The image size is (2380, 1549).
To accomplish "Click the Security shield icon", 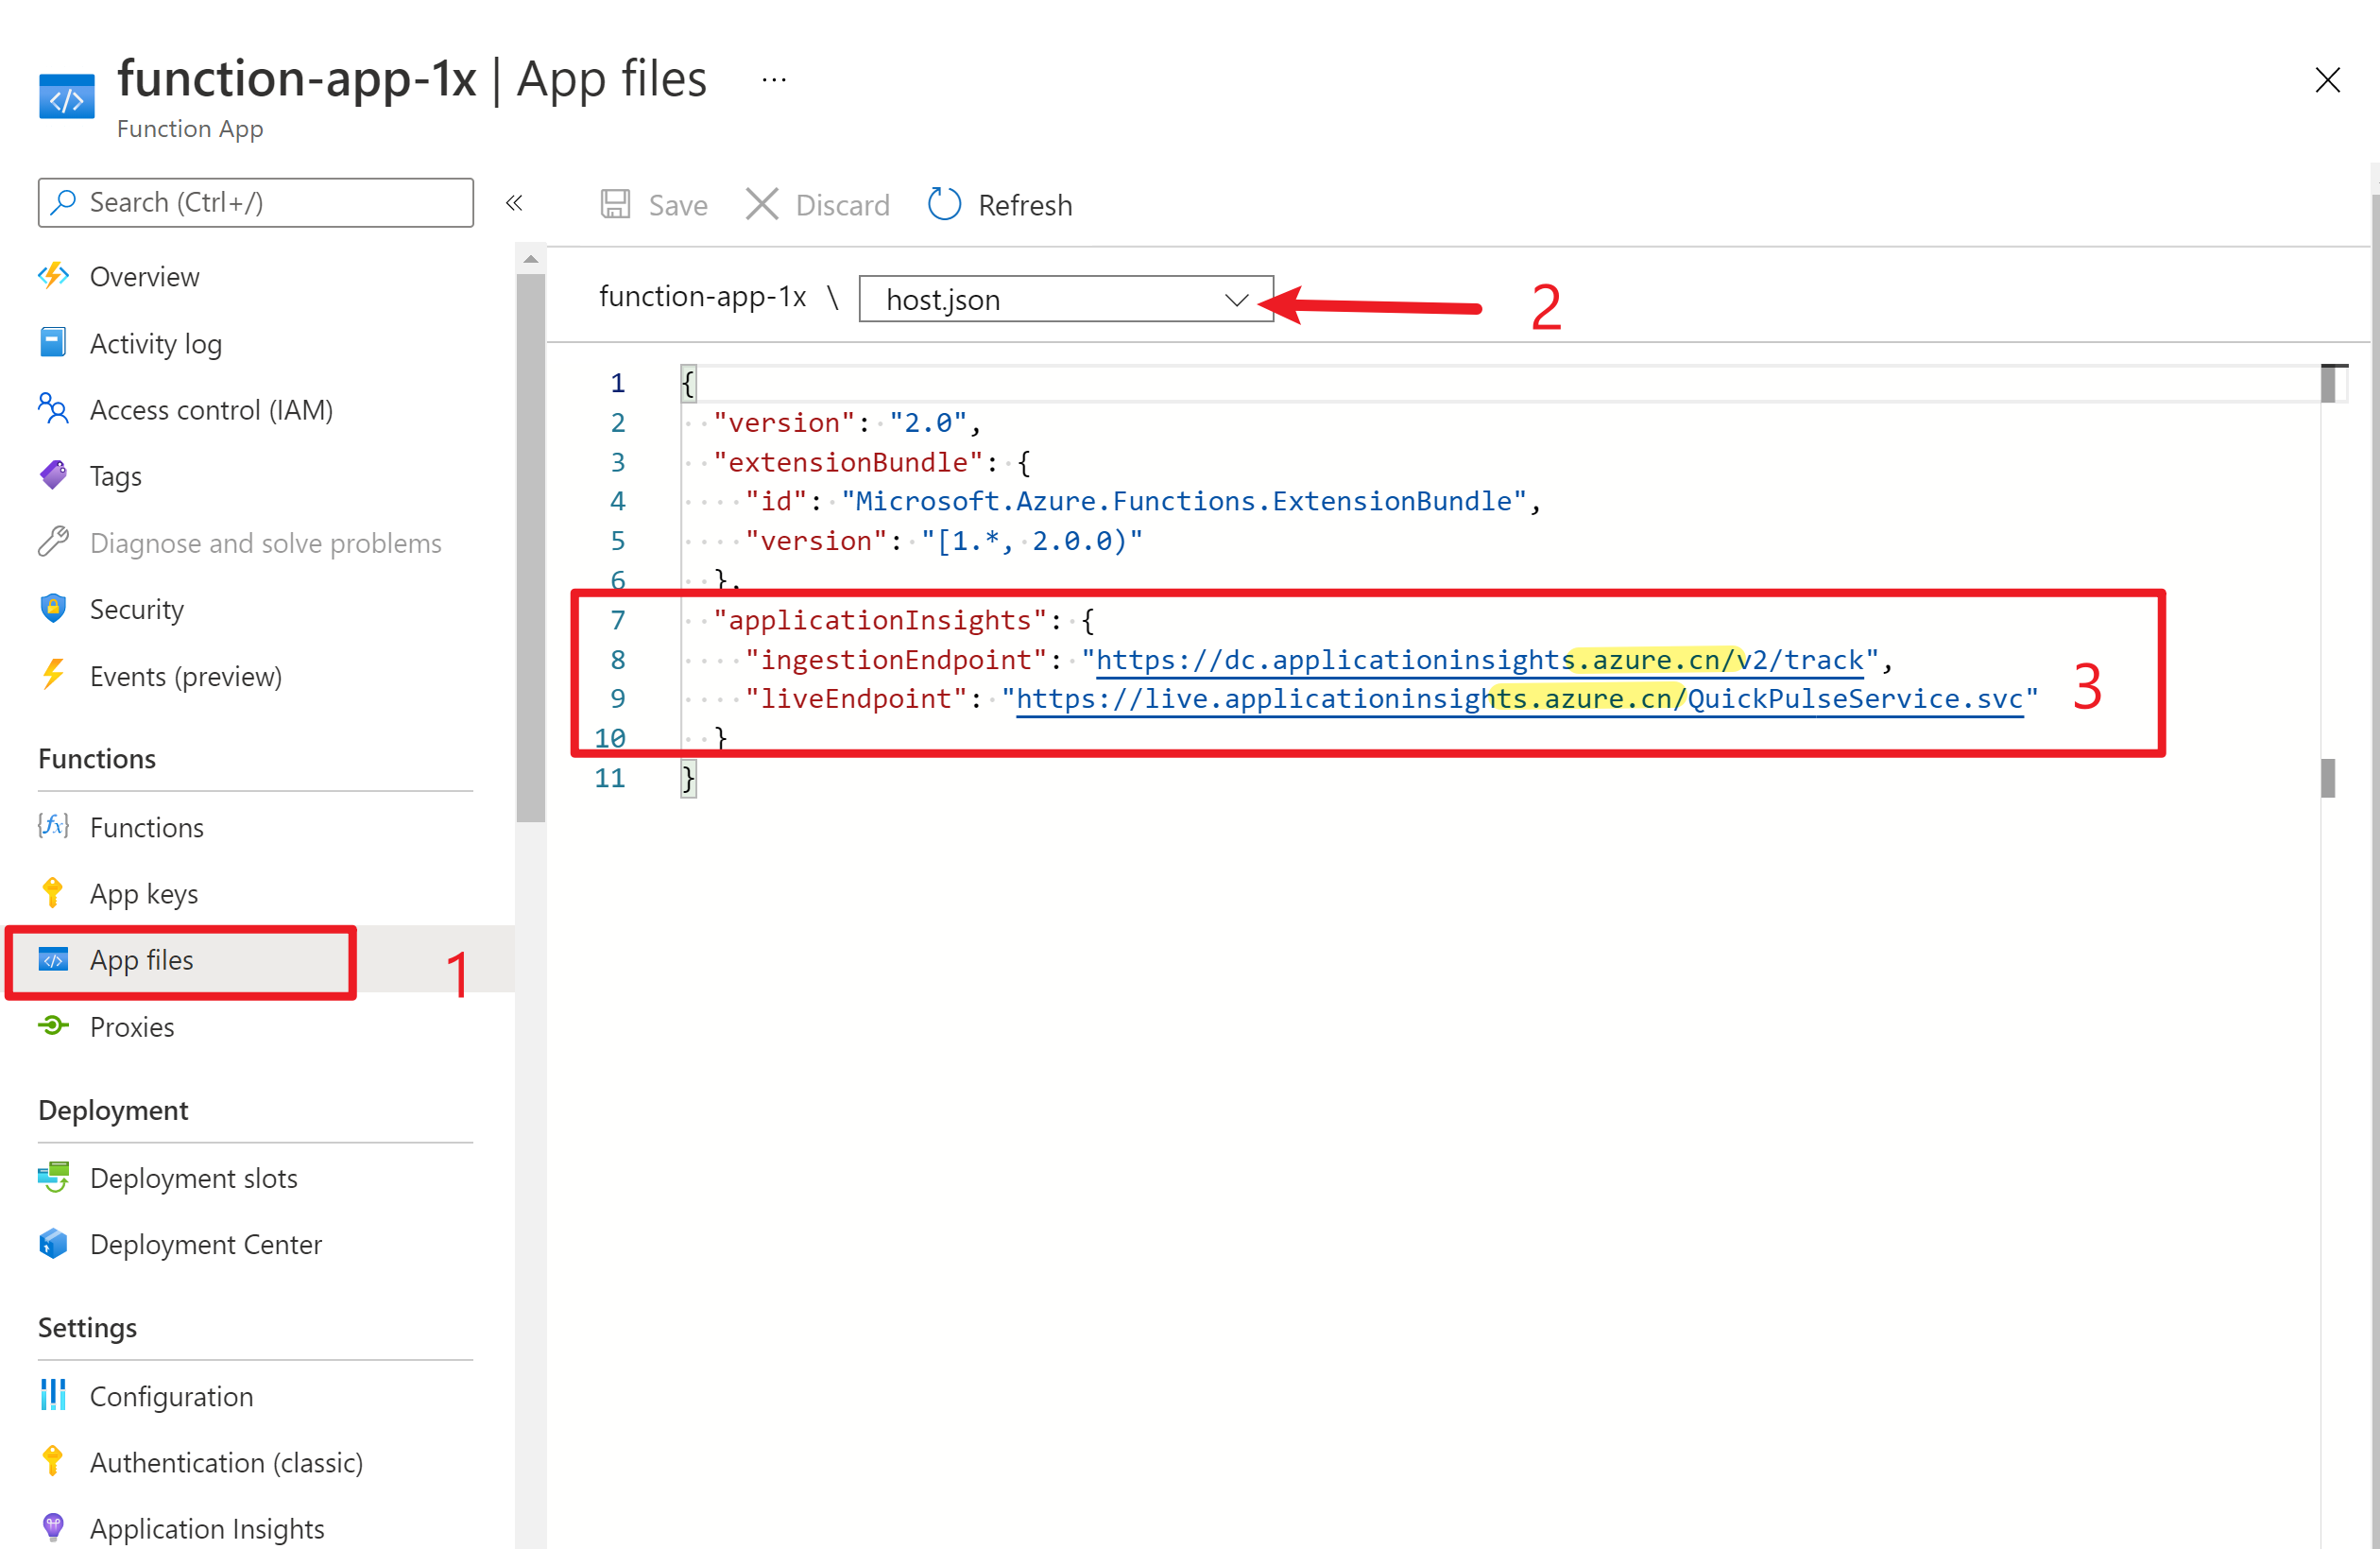I will (x=54, y=609).
